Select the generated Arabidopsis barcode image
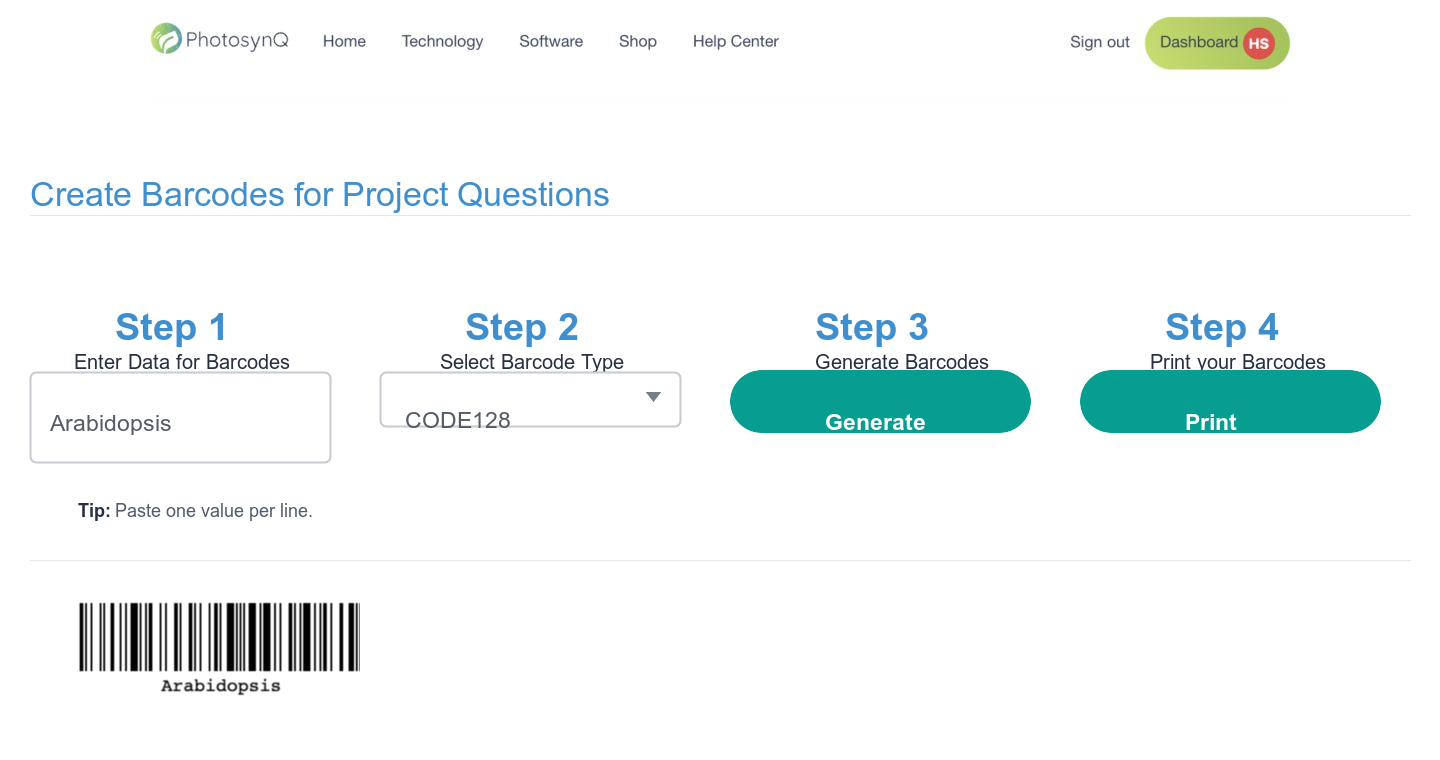1440x760 pixels. [x=220, y=648]
